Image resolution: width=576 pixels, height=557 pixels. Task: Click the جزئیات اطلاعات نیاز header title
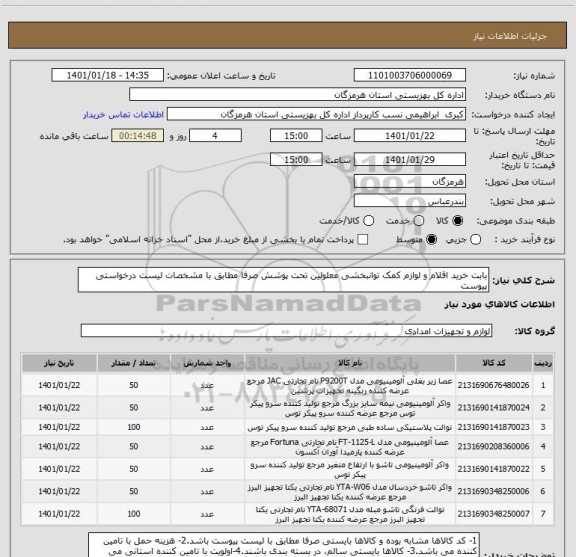coord(510,36)
